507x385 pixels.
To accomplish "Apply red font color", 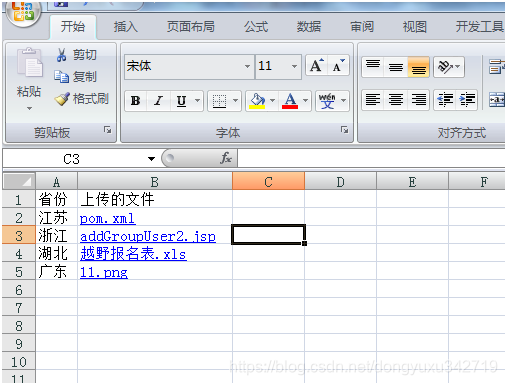I will pos(290,101).
